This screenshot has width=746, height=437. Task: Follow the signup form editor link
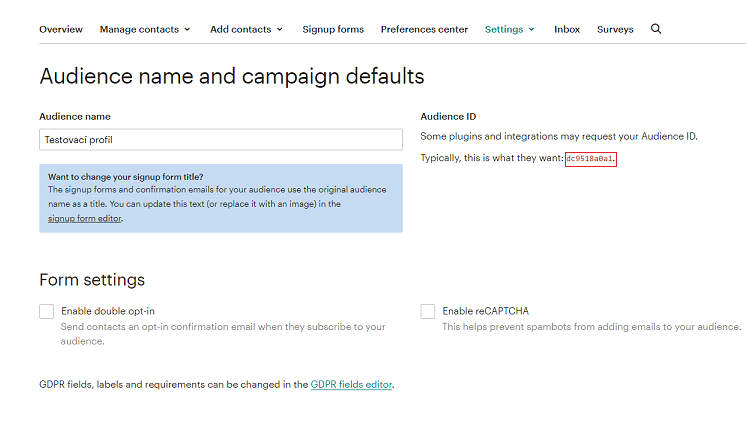tap(85, 218)
